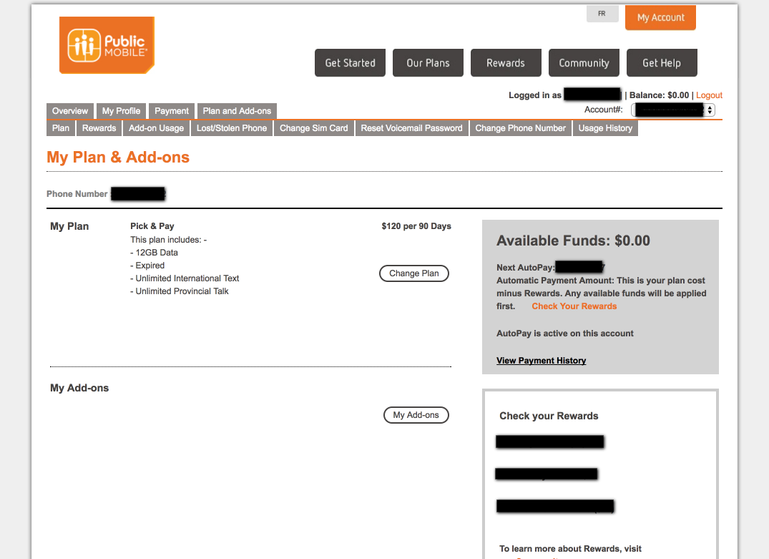Open the Rewards sub-tab

pos(99,128)
